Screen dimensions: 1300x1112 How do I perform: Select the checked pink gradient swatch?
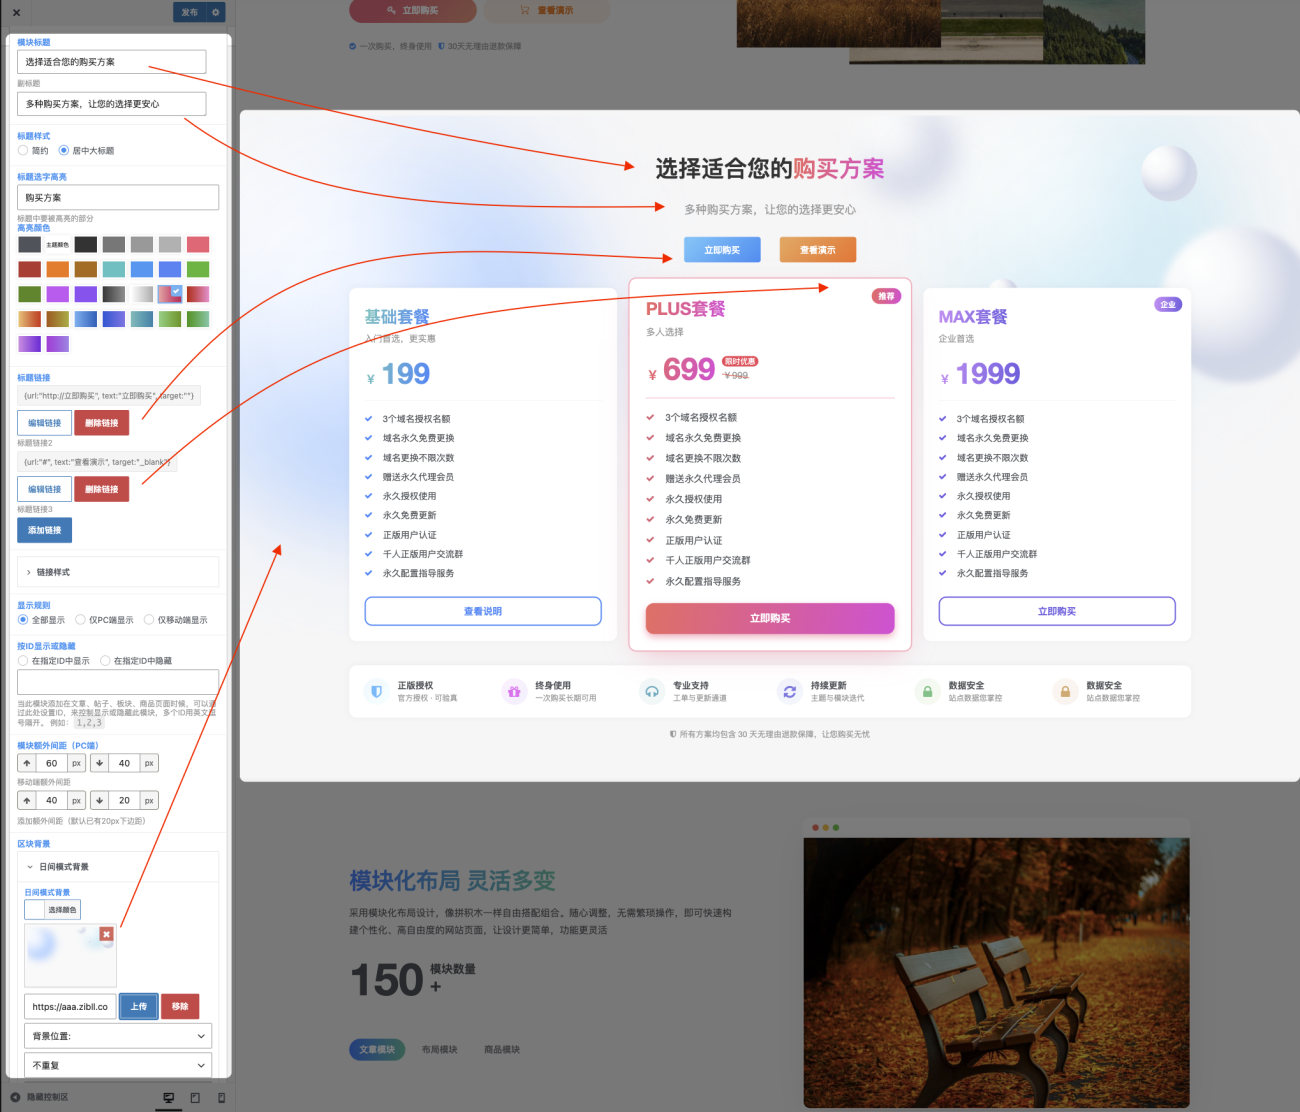(170, 294)
